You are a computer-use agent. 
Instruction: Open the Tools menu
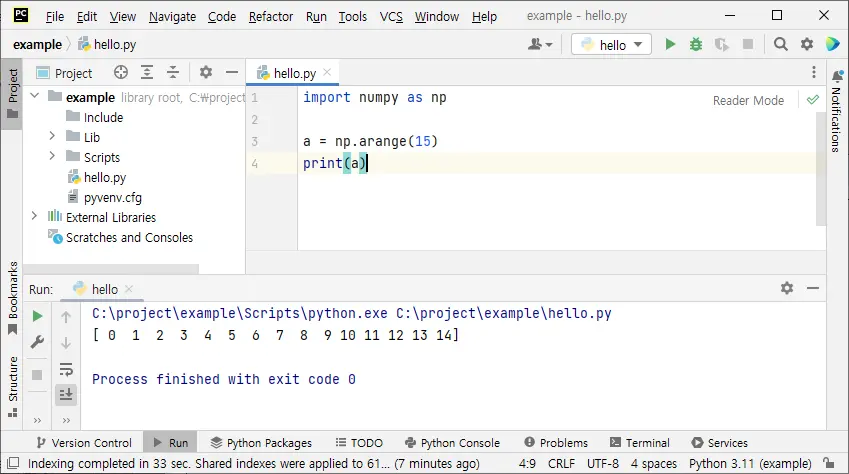352,17
